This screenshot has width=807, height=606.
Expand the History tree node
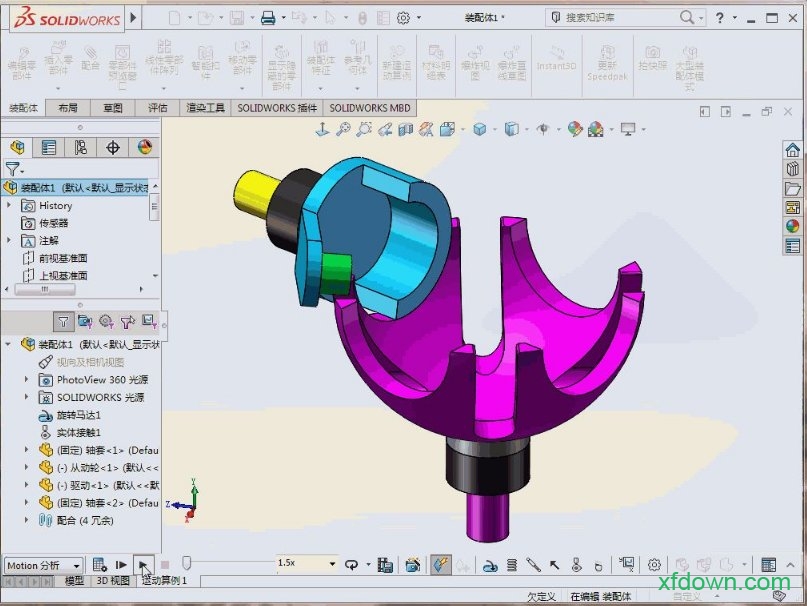click(x=10, y=205)
